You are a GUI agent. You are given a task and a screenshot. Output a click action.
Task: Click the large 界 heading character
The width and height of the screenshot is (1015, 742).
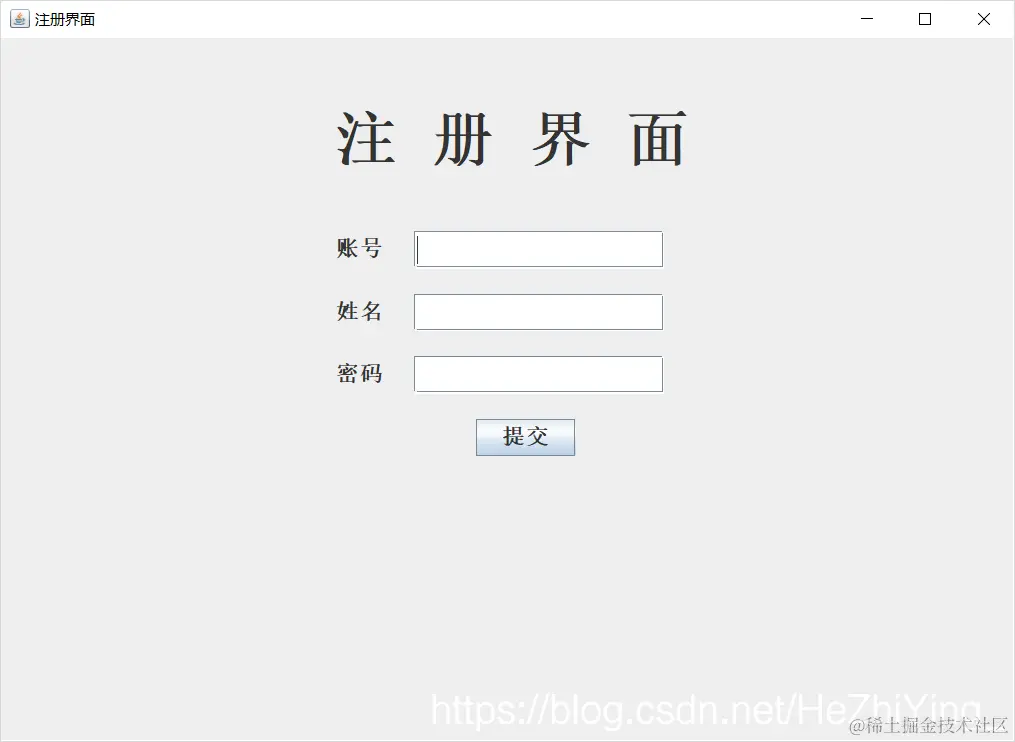point(561,139)
